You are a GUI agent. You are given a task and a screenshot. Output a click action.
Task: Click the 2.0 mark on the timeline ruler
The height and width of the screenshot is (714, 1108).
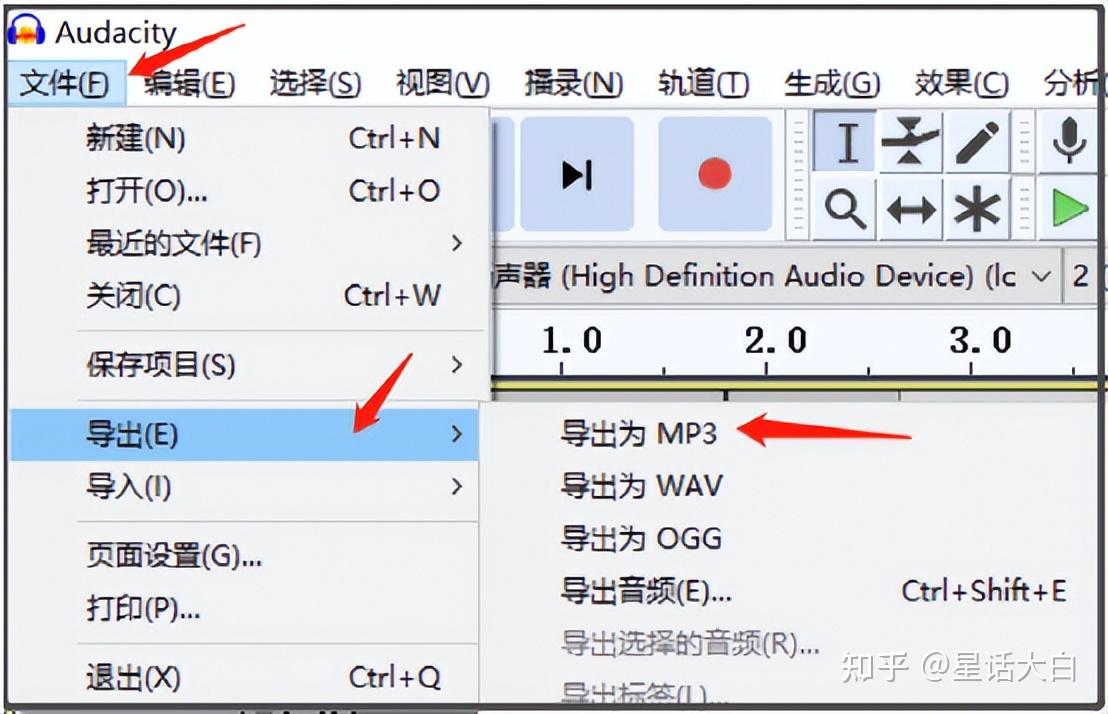coord(776,341)
